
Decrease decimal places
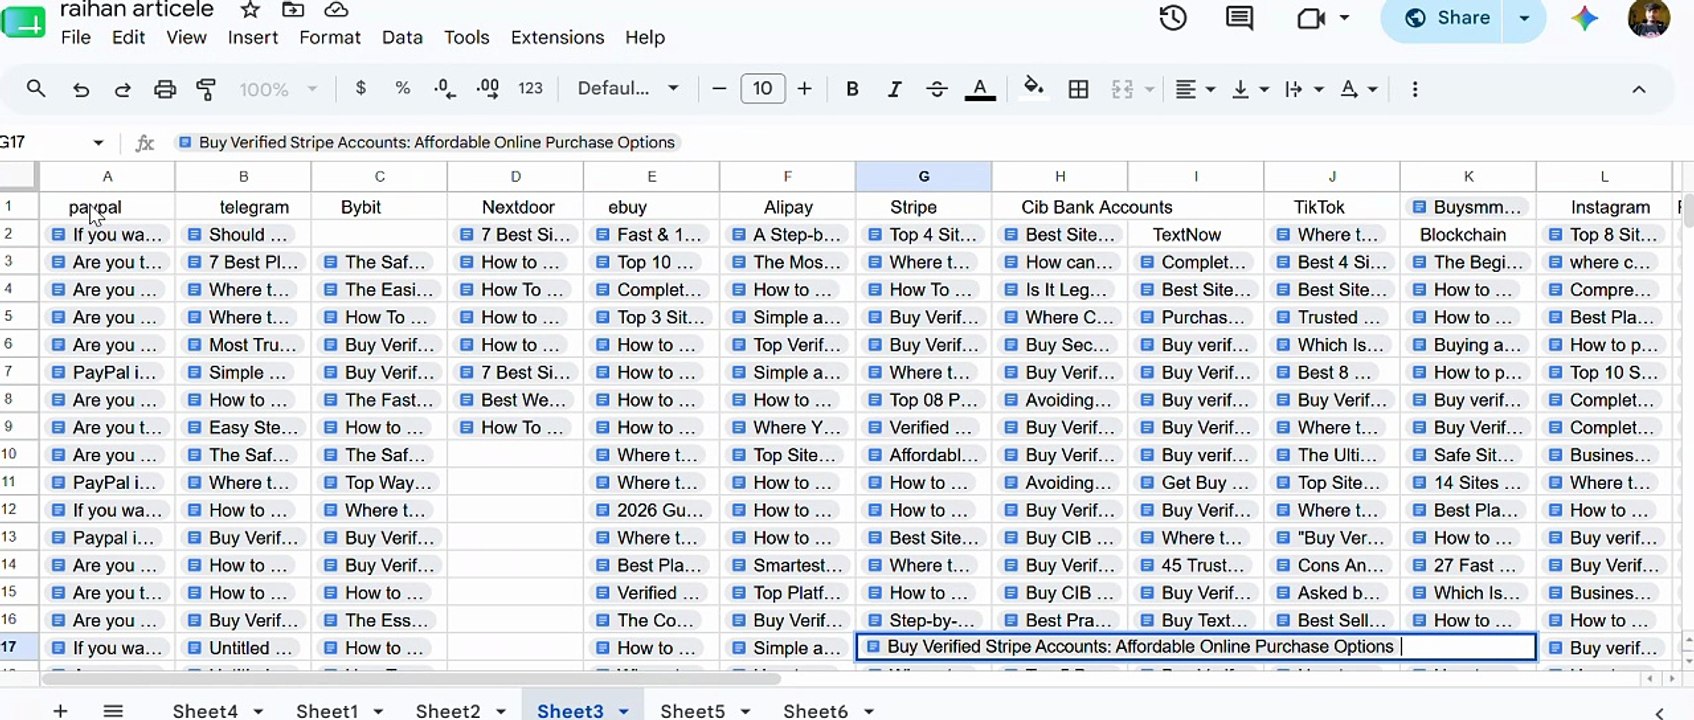pos(445,89)
